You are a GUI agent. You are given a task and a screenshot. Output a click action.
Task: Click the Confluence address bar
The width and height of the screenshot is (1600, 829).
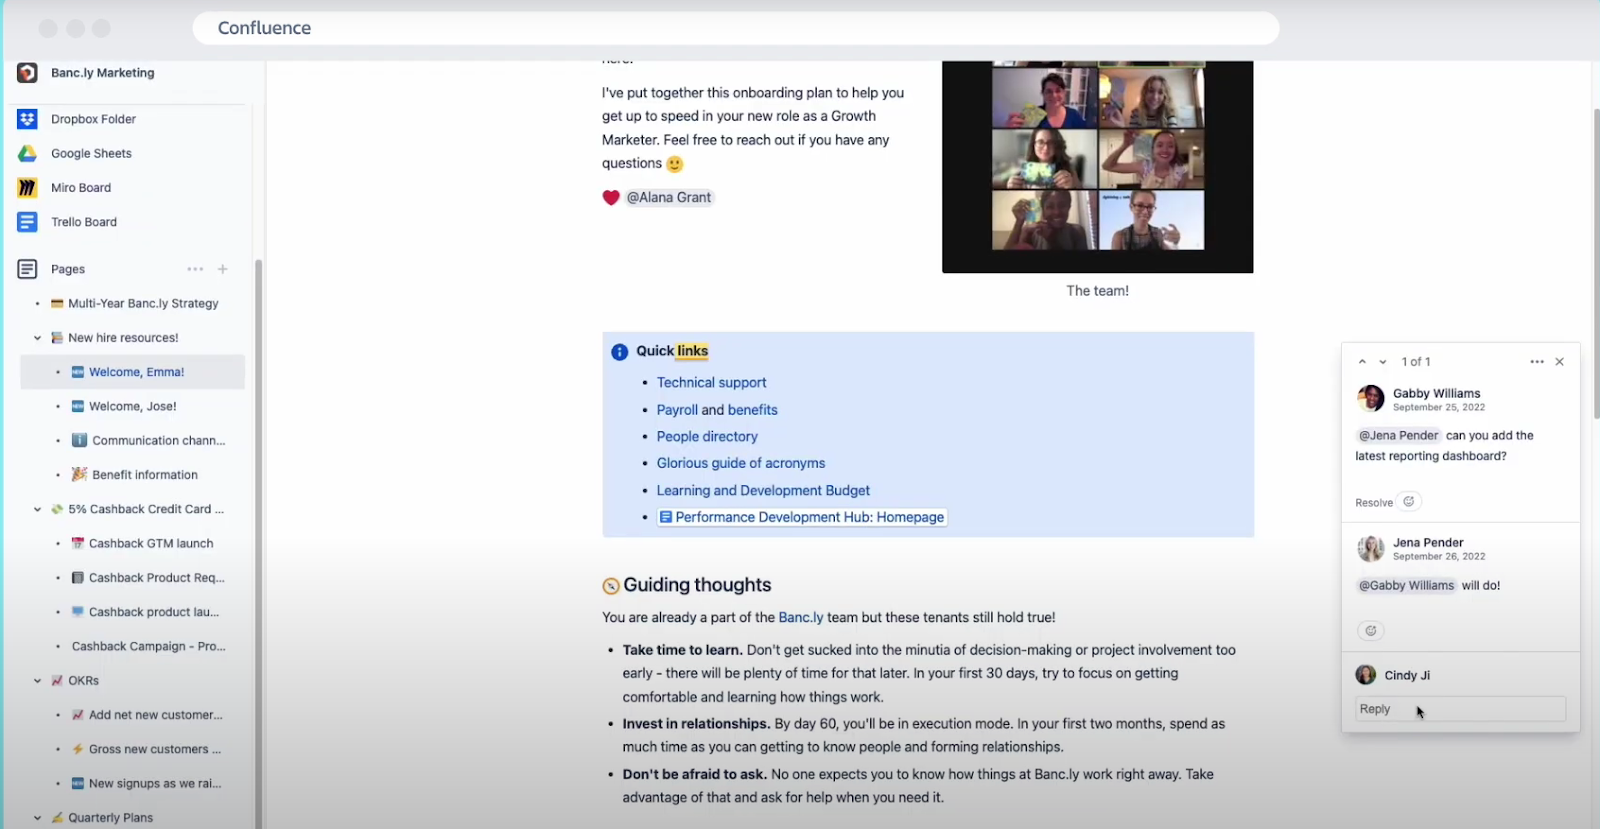(736, 28)
